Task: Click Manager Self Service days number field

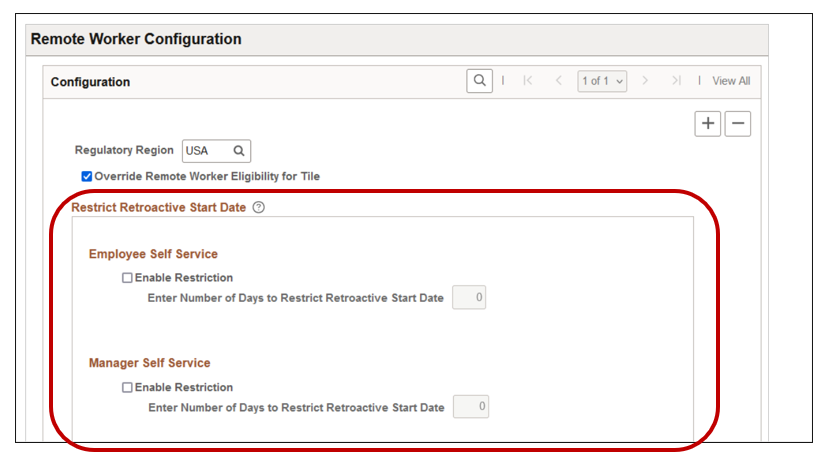Action: pyautogui.click(x=470, y=407)
